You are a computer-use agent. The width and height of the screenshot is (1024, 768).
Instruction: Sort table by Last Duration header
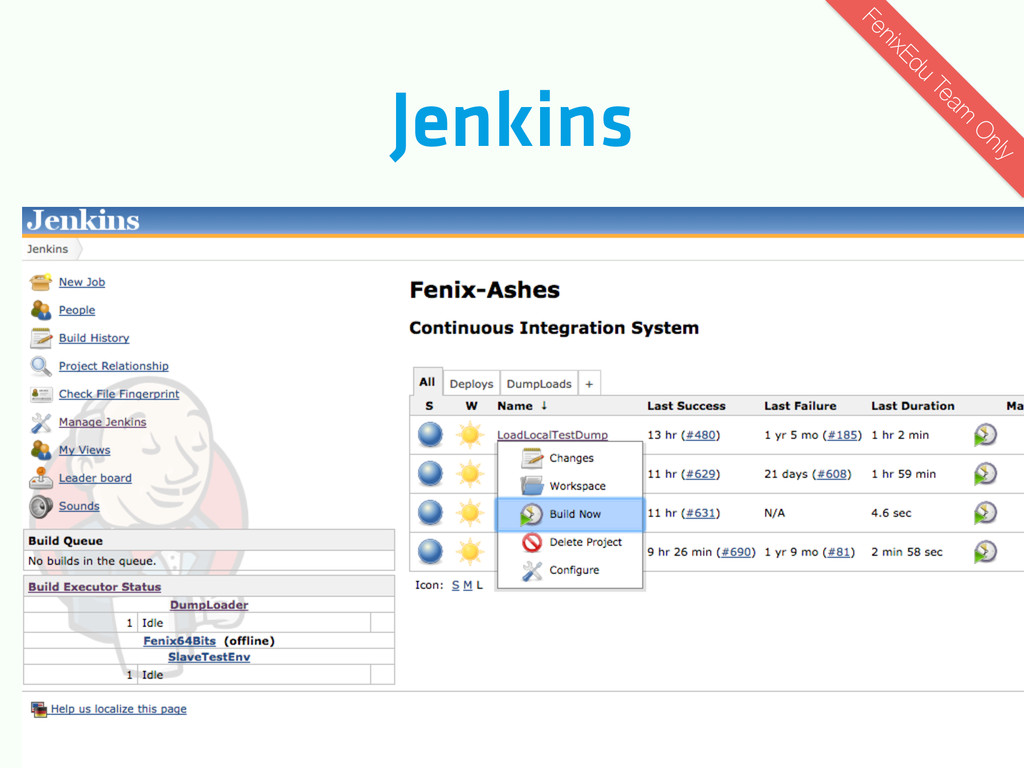point(912,406)
